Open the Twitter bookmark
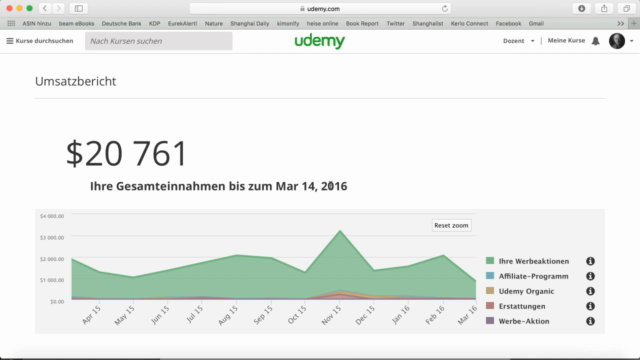The width and height of the screenshot is (640, 360). [x=396, y=24]
